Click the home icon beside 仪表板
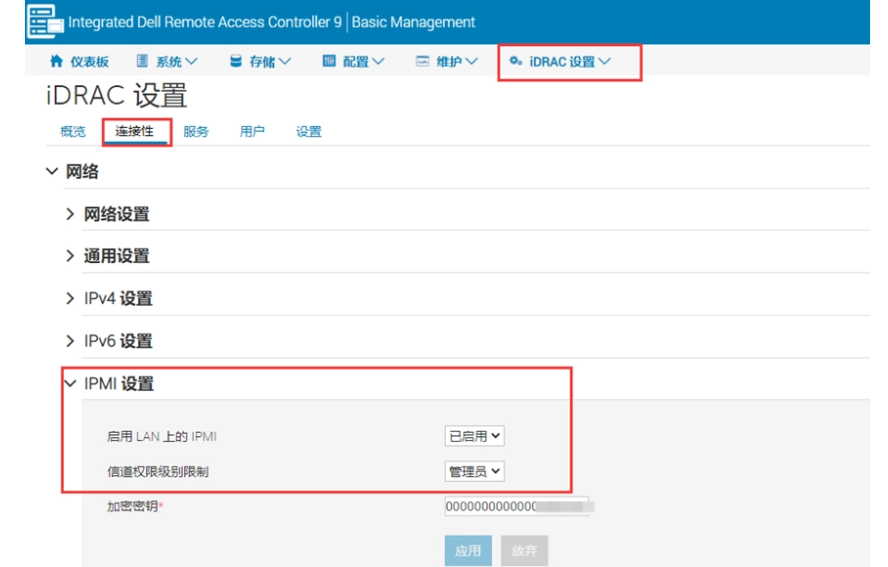Screen dimensions: 888x567 [x=56, y=61]
